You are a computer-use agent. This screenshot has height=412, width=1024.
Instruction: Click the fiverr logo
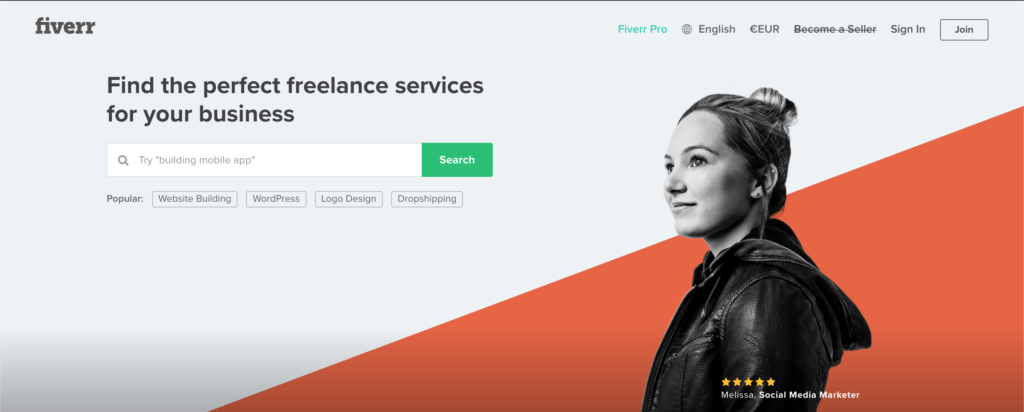point(65,27)
